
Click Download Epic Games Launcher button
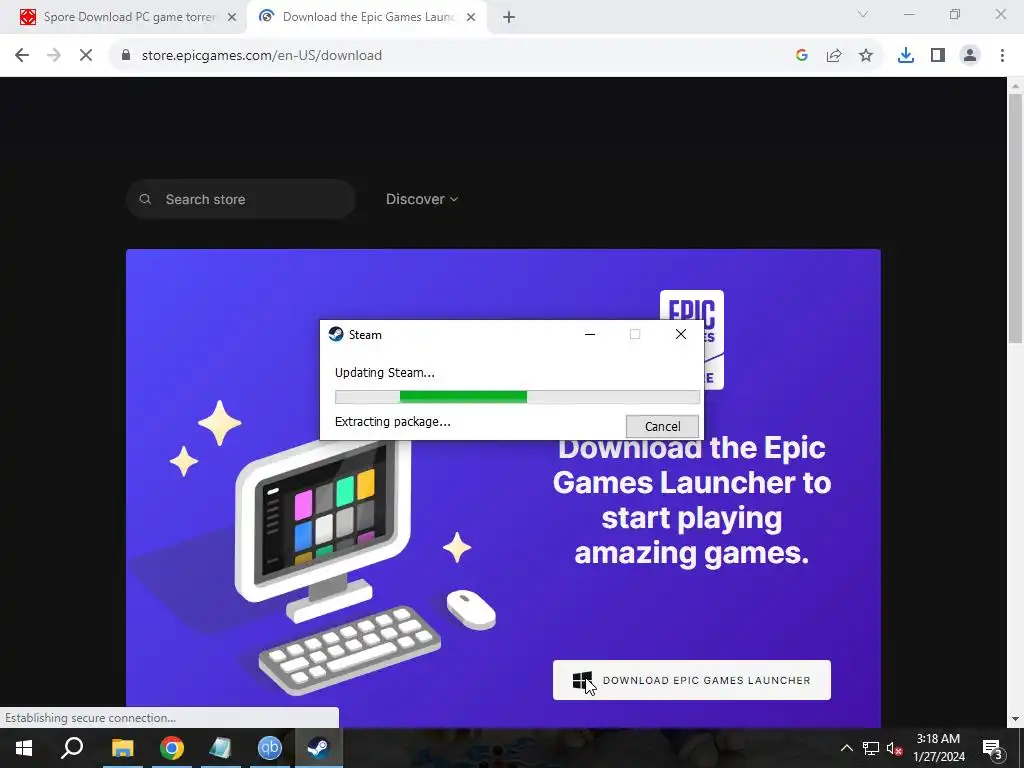tap(692, 680)
